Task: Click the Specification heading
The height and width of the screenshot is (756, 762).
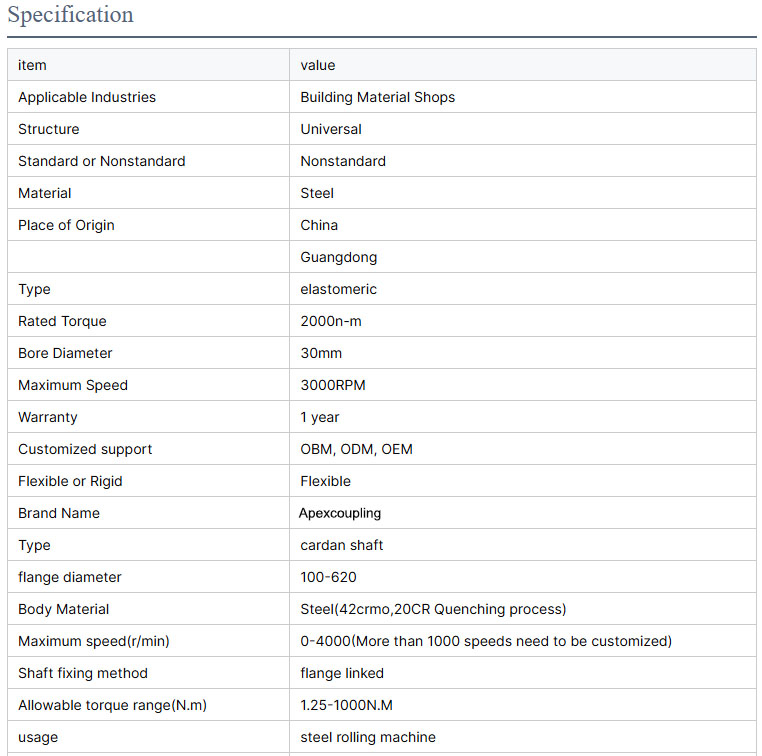Action: (x=70, y=15)
